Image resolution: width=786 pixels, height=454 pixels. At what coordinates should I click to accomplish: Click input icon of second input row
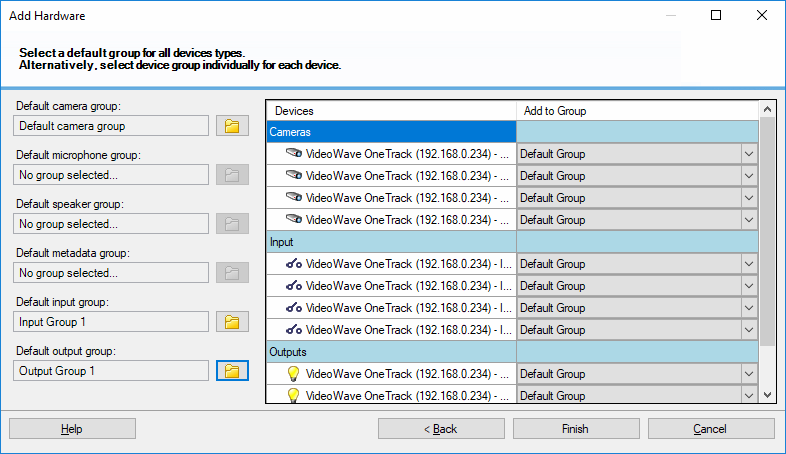coord(294,286)
